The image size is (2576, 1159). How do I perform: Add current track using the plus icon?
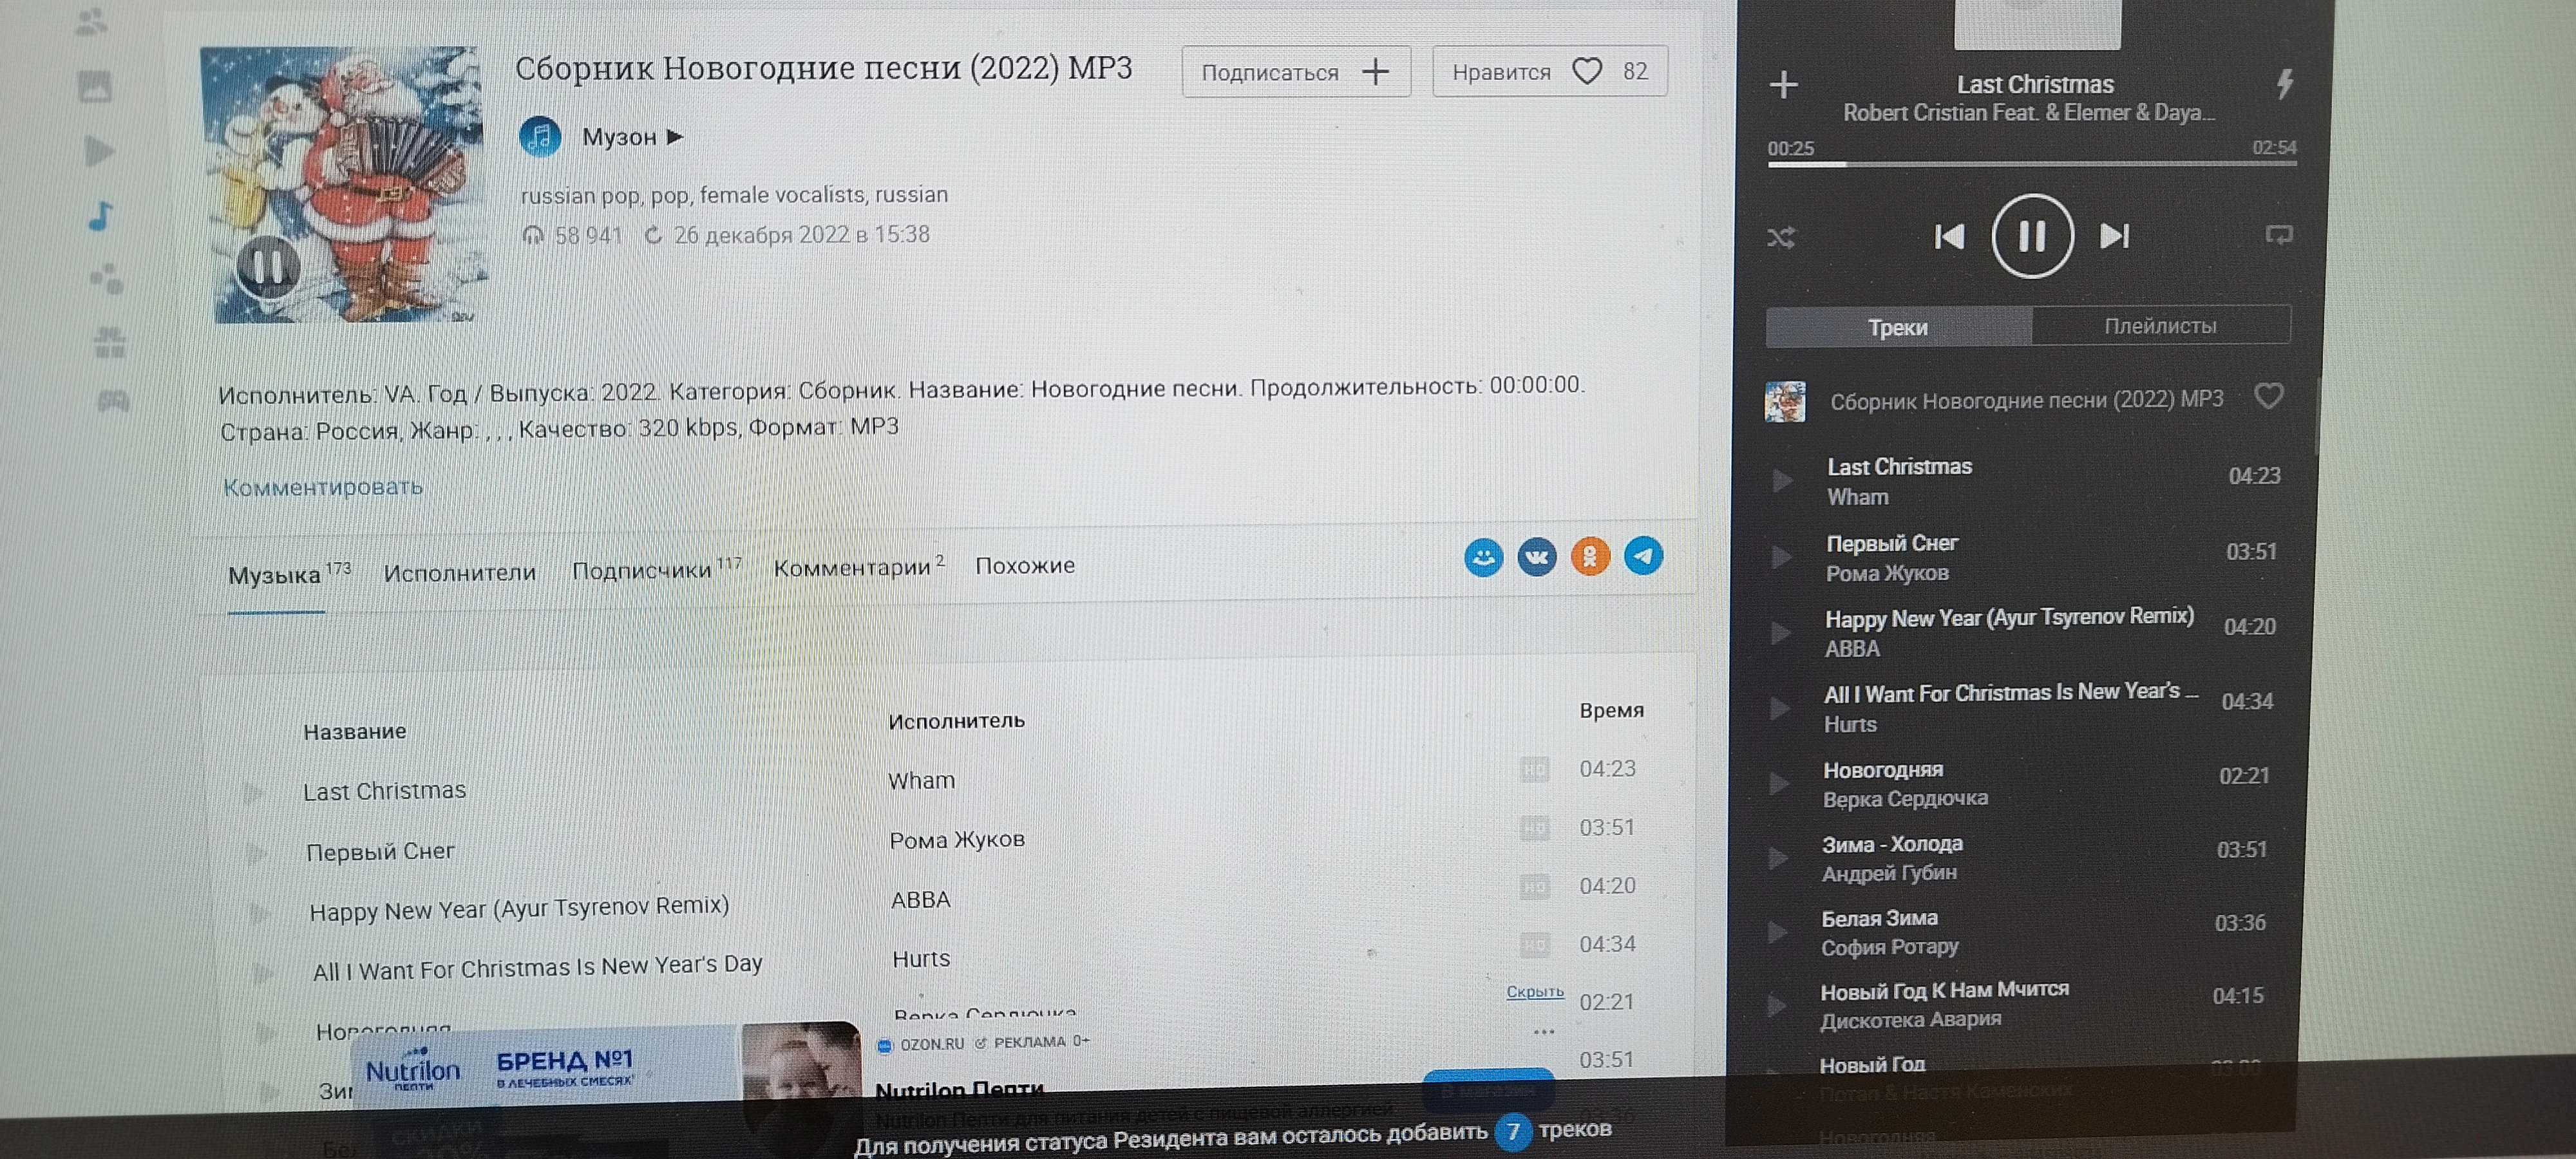pyautogui.click(x=1783, y=85)
